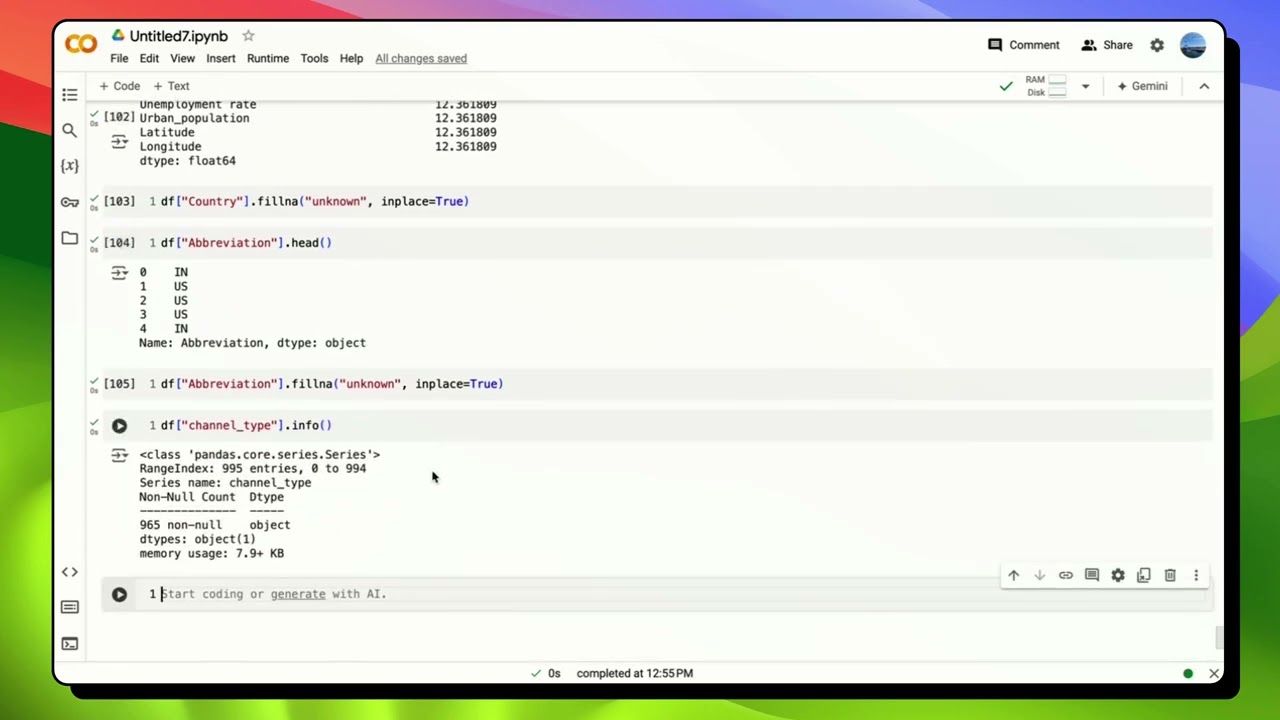This screenshot has width=1280, height=720.
Task: Close the bottom status bar
Action: tap(1214, 673)
